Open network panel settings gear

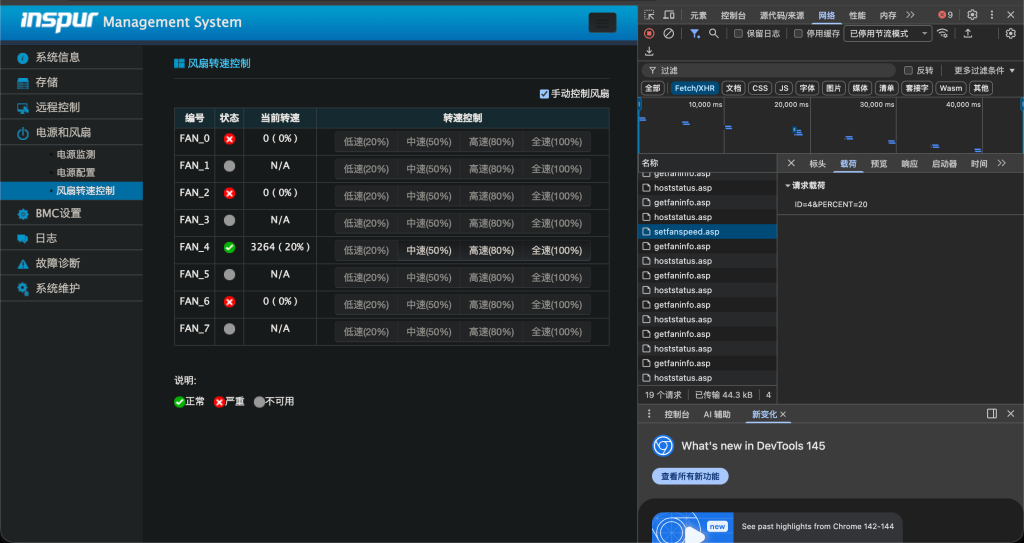coord(1011,33)
